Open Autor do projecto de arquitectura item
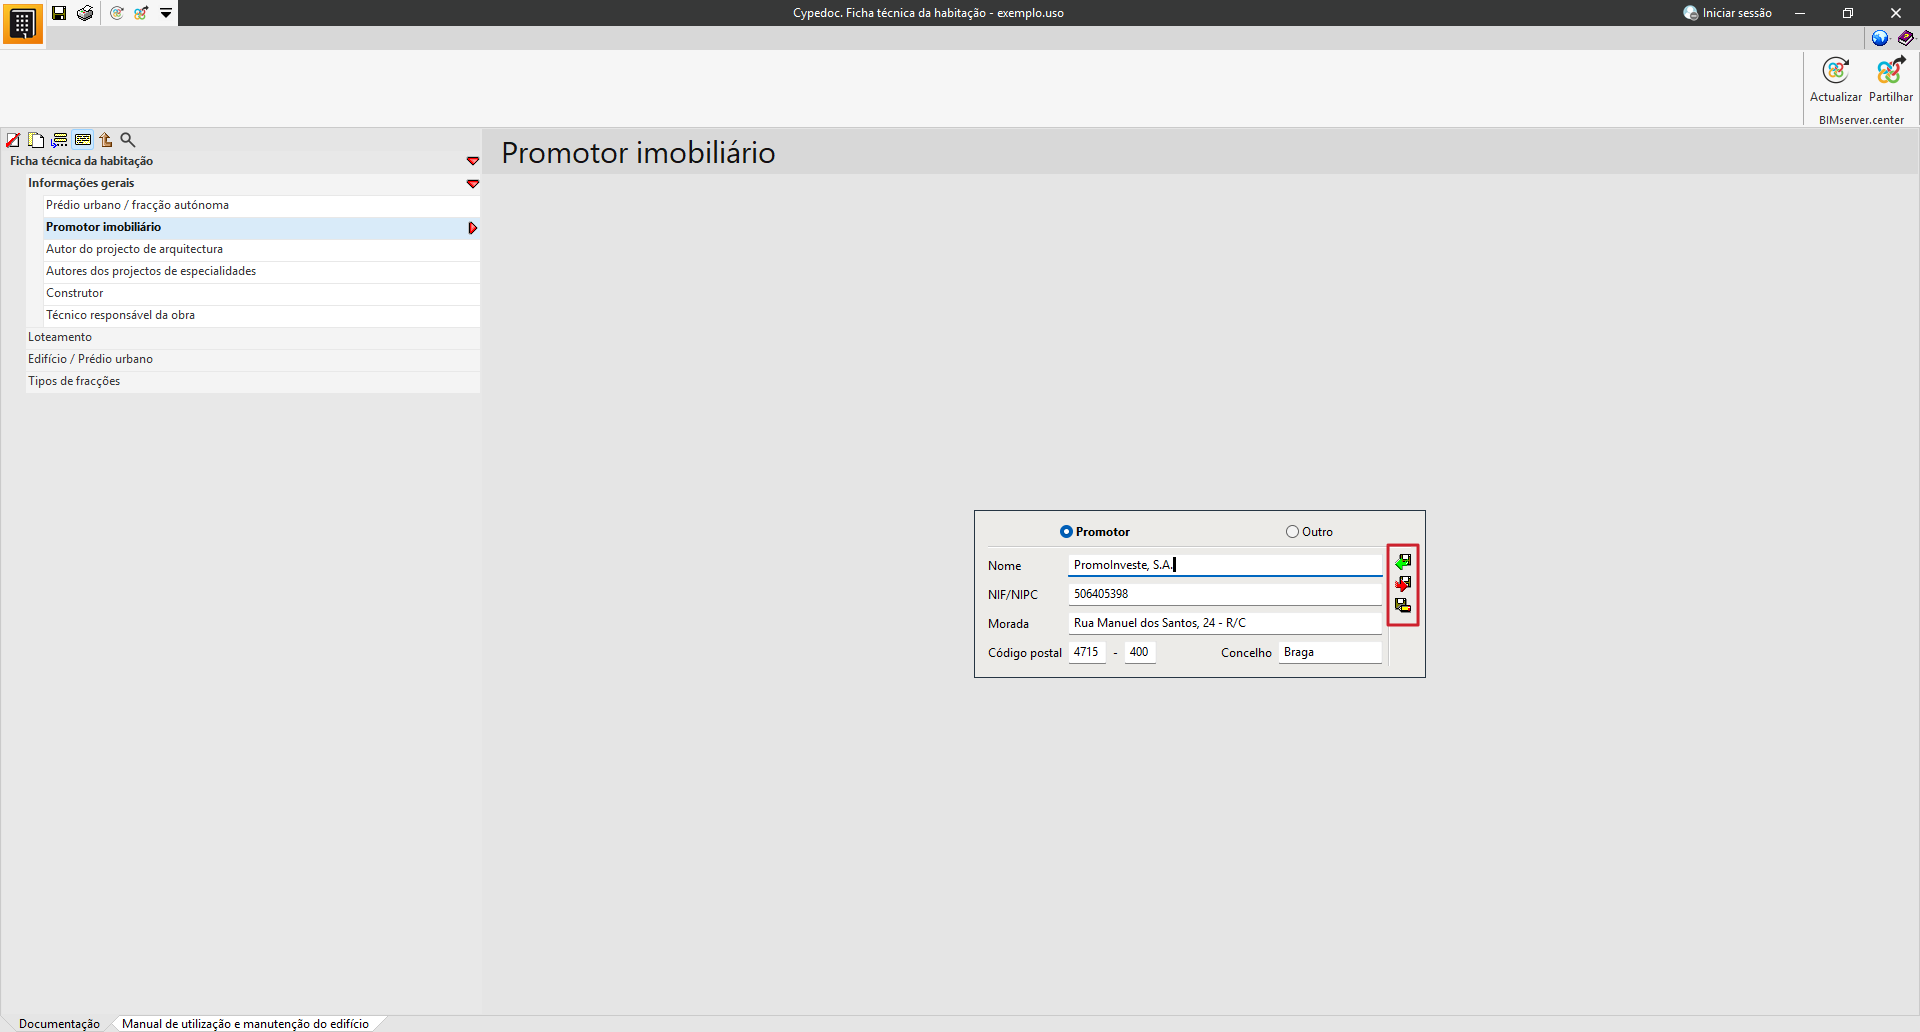This screenshot has height=1032, width=1920. [x=262, y=250]
